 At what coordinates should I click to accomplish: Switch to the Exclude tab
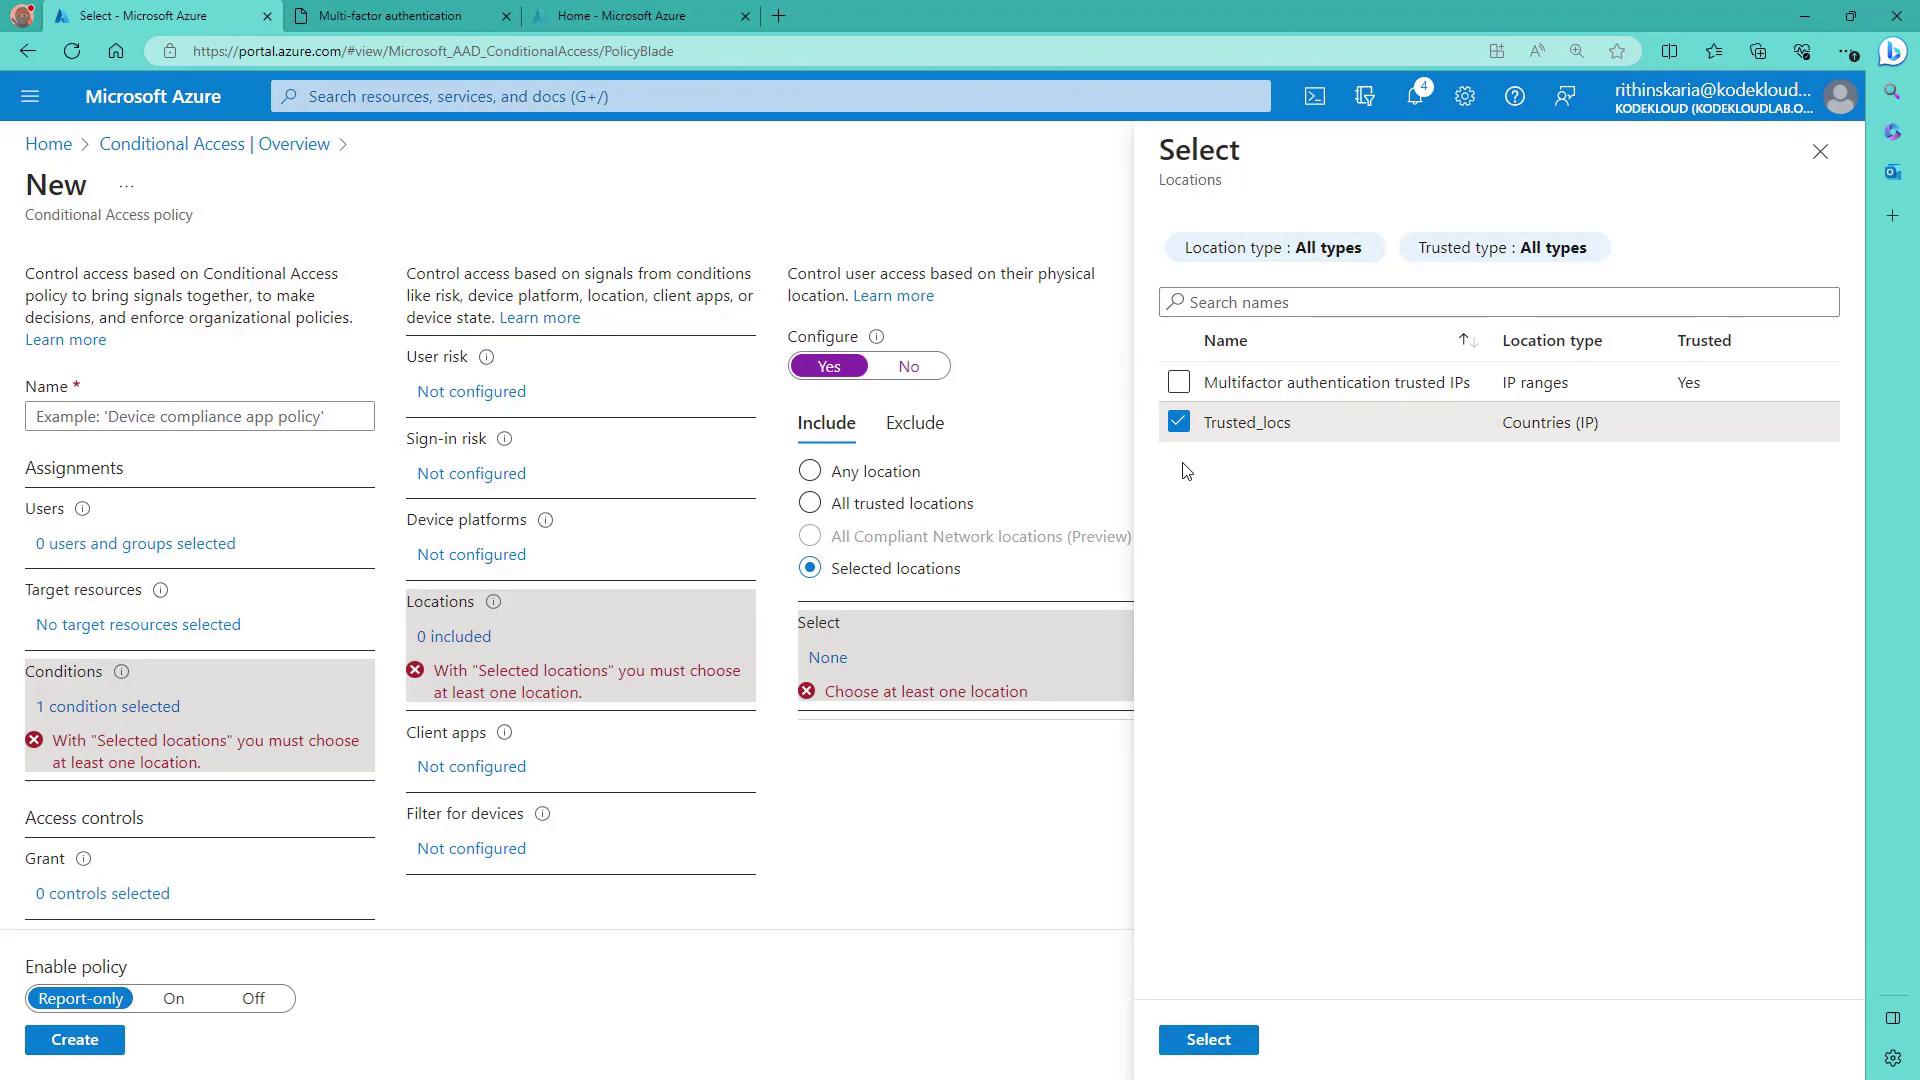915,423
